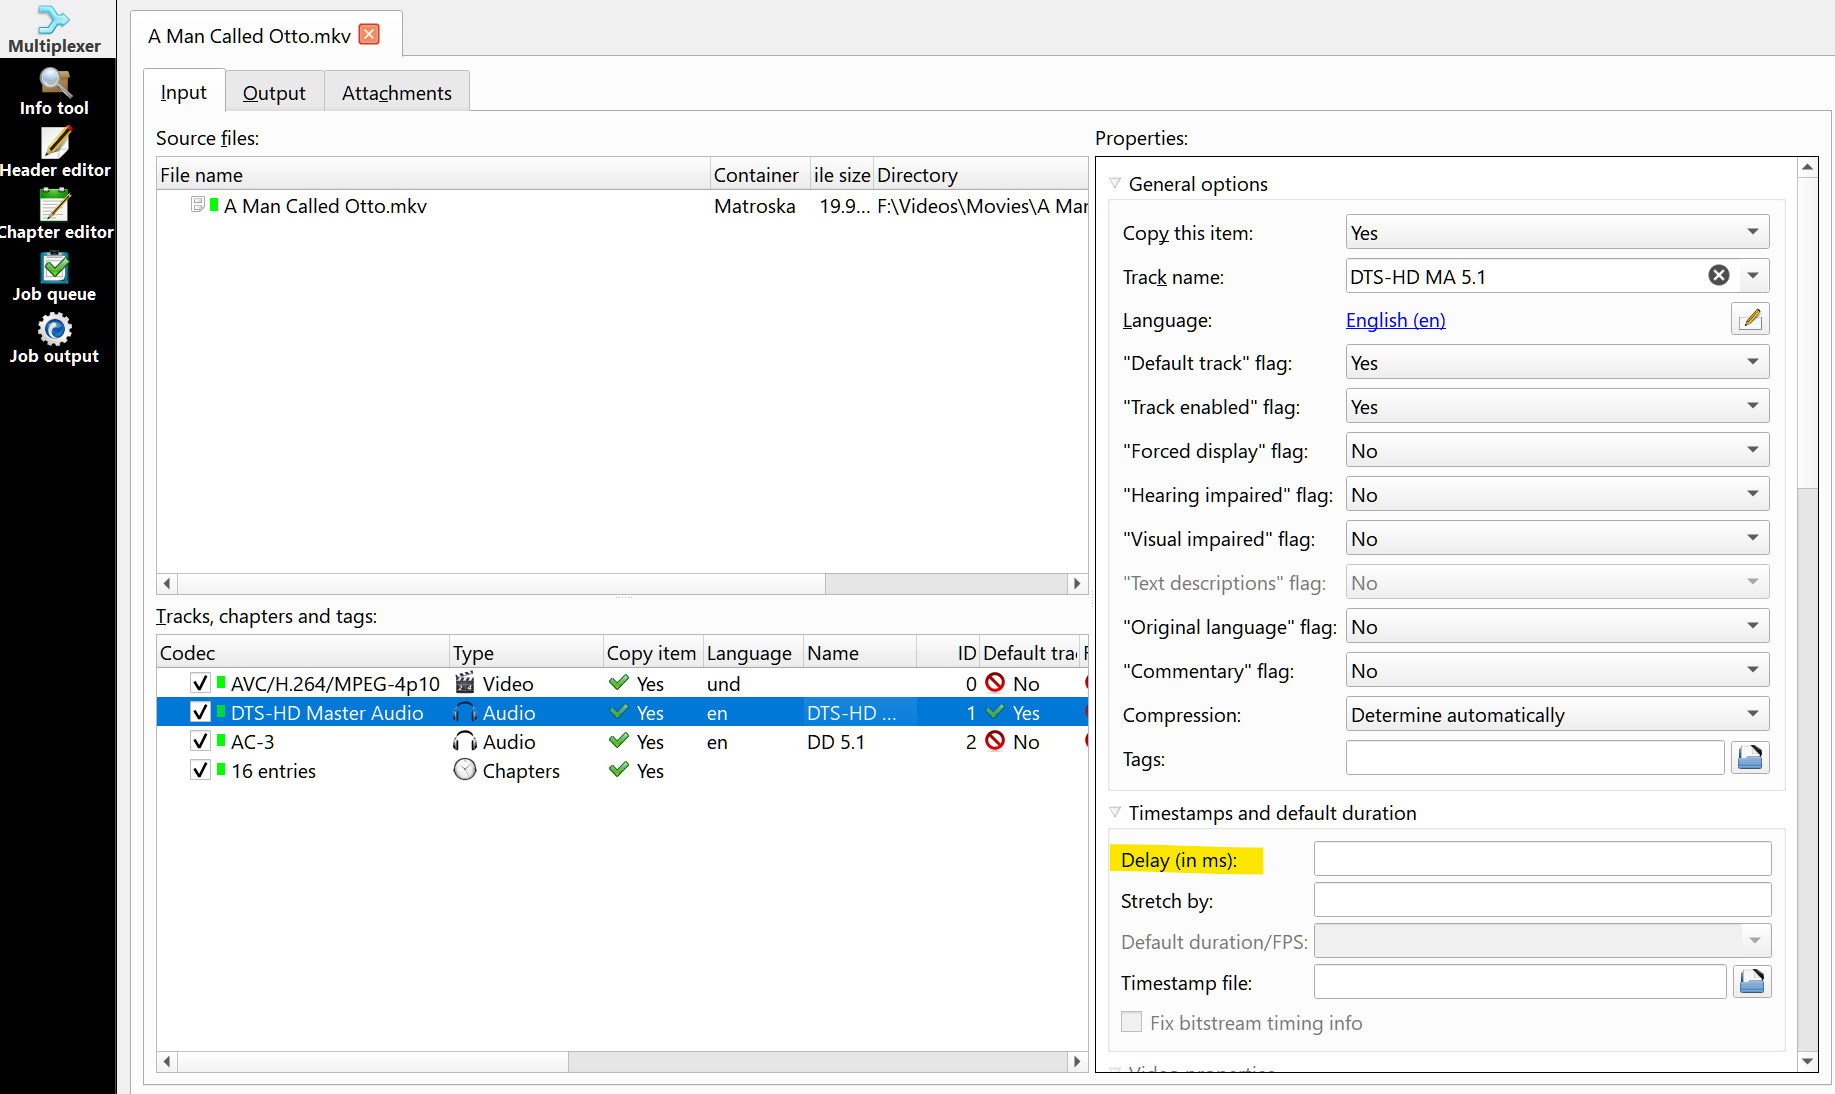1835x1094 pixels.
Task: Click the English (en) language link
Action: (x=1395, y=320)
